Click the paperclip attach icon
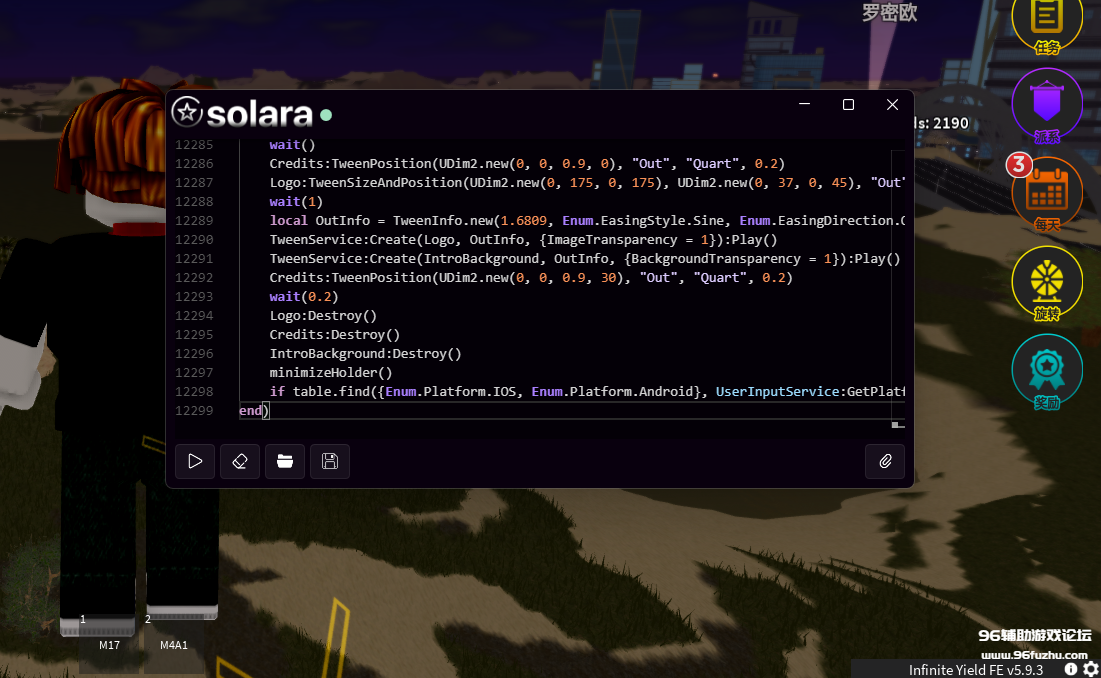 point(885,461)
